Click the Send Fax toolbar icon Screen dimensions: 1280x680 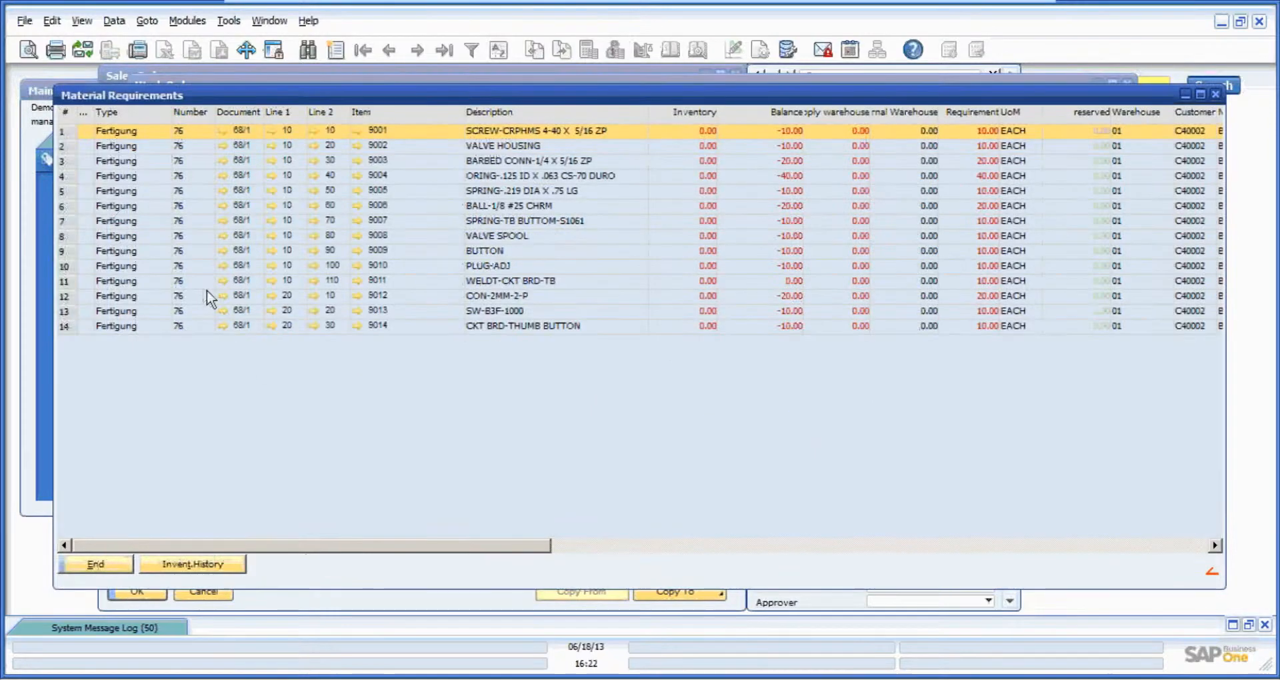point(138,50)
